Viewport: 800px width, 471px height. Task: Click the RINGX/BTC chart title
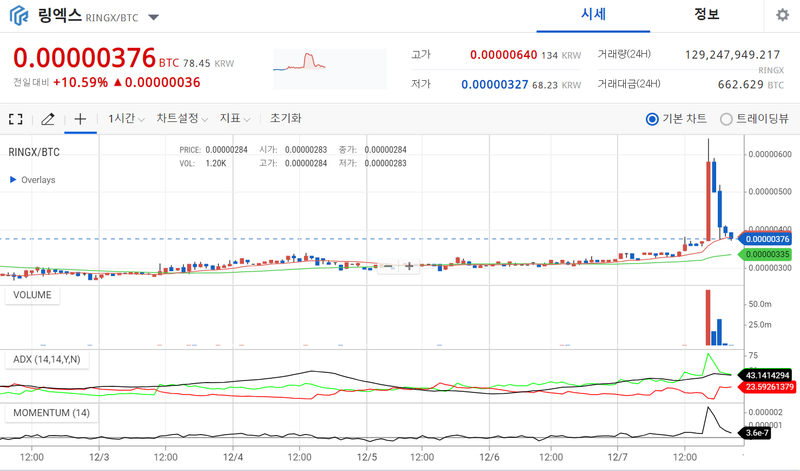click(34, 152)
